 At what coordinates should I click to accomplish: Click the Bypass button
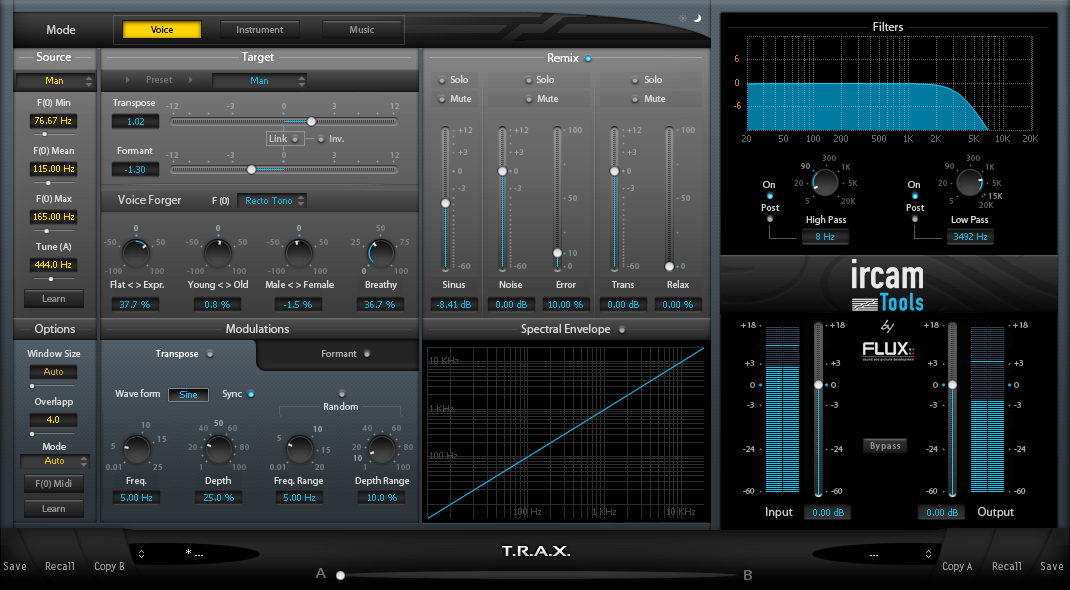click(884, 446)
